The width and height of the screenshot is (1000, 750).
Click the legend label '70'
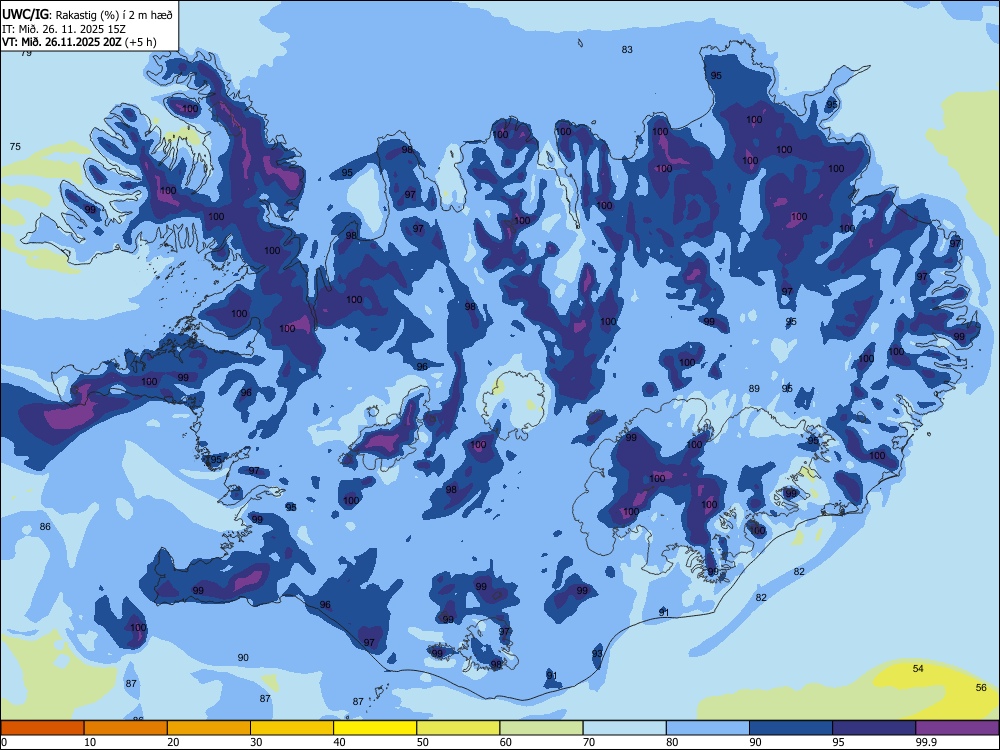pyautogui.click(x=589, y=742)
